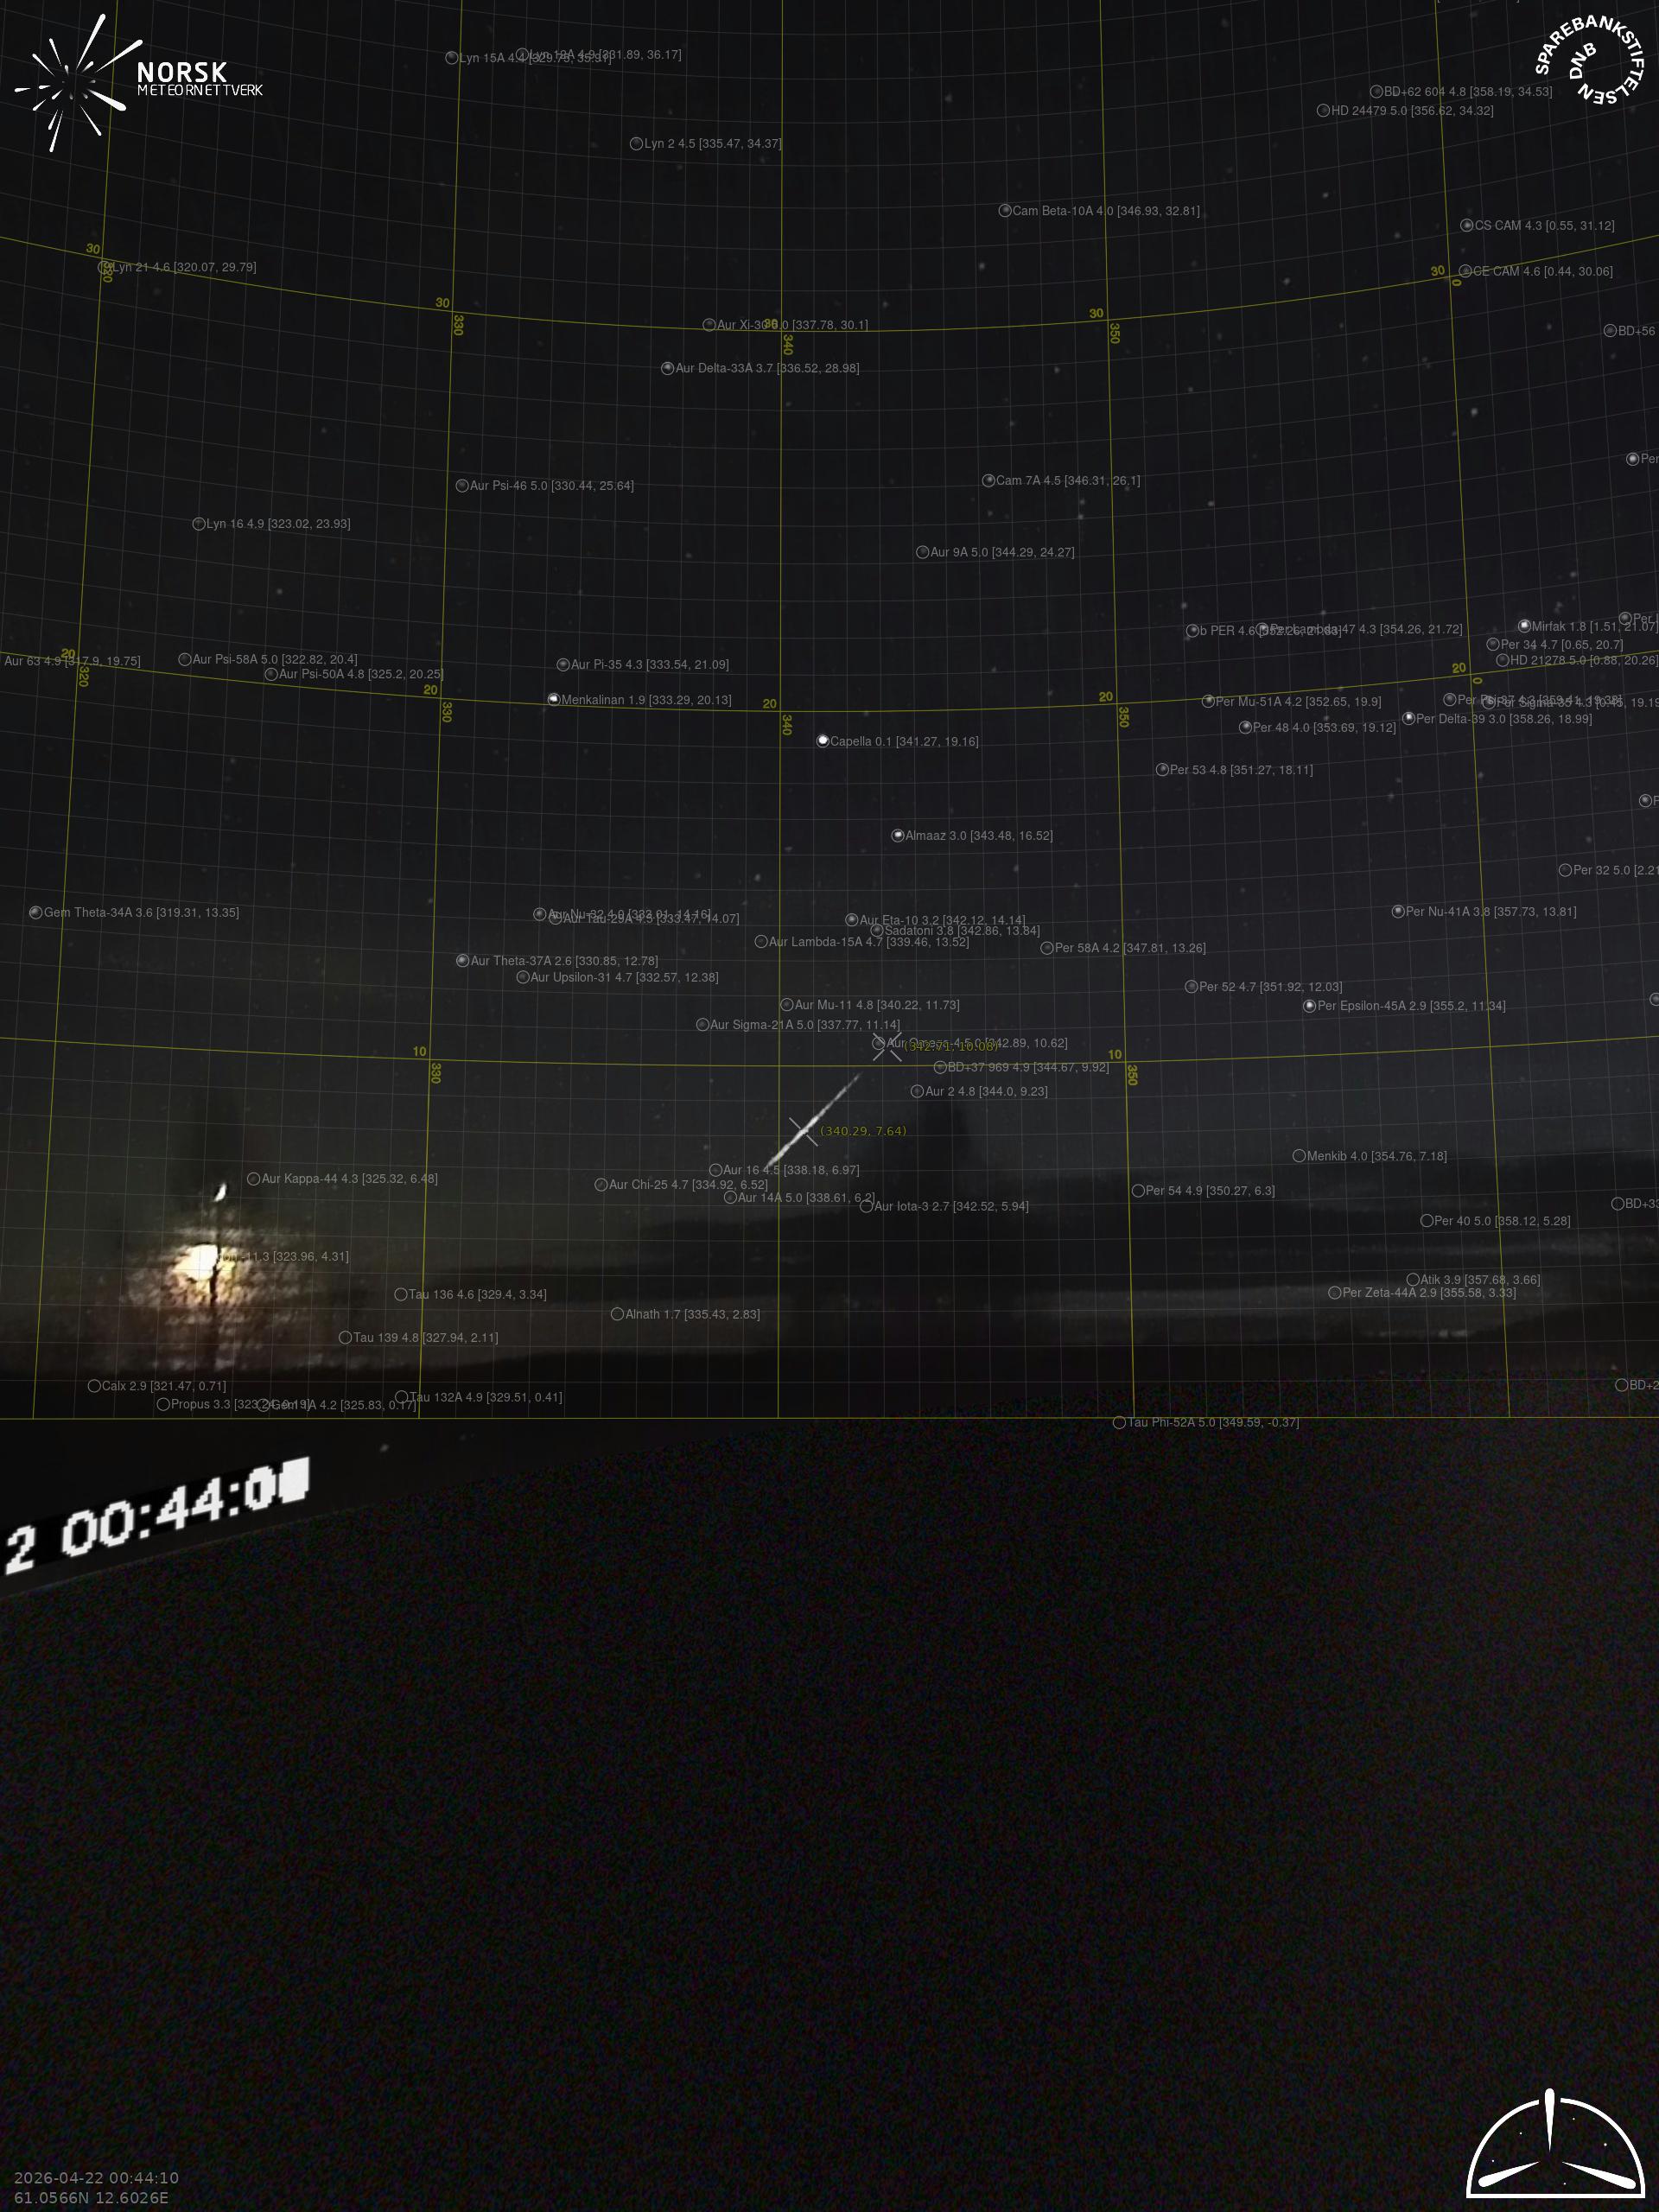Click the date timestamp 2026-04-22 00:44:10

96,2178
